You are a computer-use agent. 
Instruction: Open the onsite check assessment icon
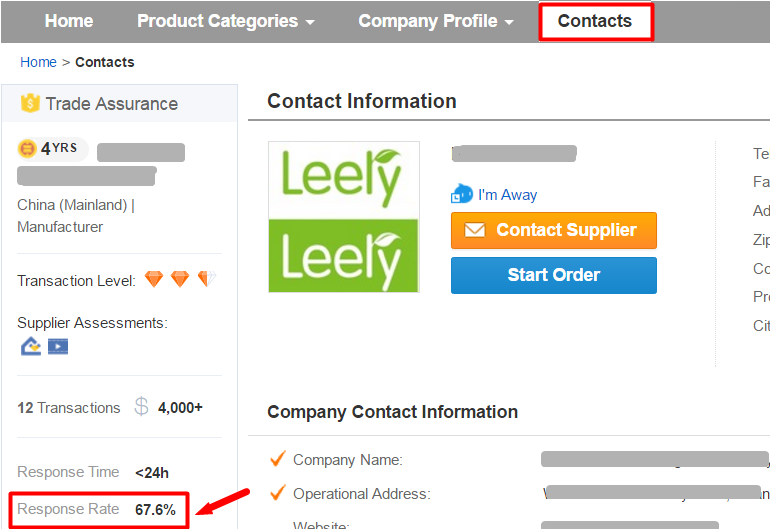click(x=31, y=346)
